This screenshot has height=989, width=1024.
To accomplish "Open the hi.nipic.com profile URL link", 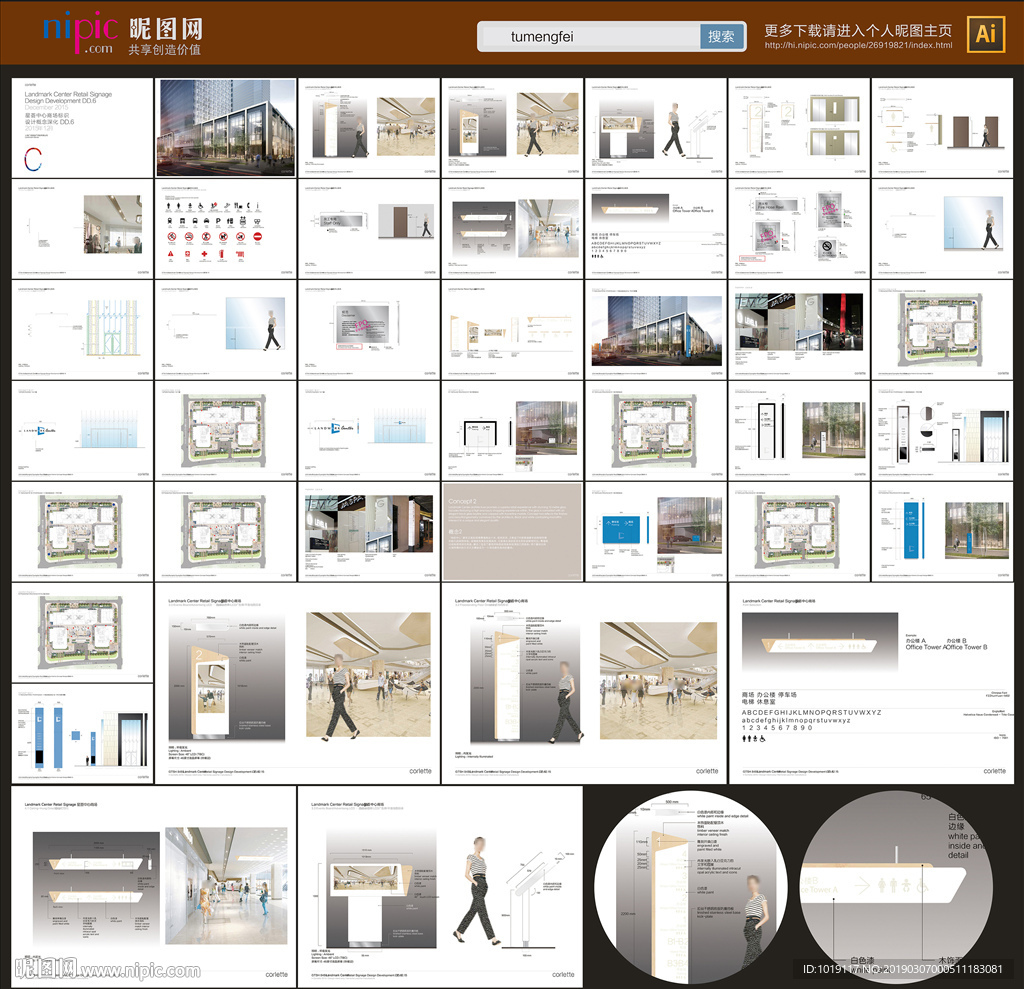I will (858, 46).
